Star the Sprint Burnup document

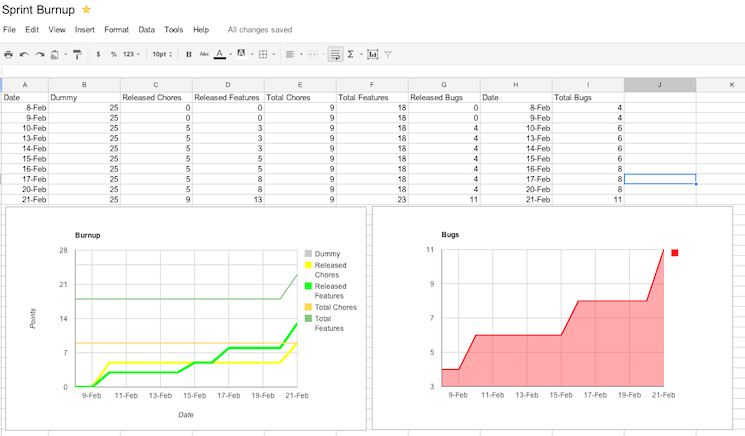tap(86, 9)
